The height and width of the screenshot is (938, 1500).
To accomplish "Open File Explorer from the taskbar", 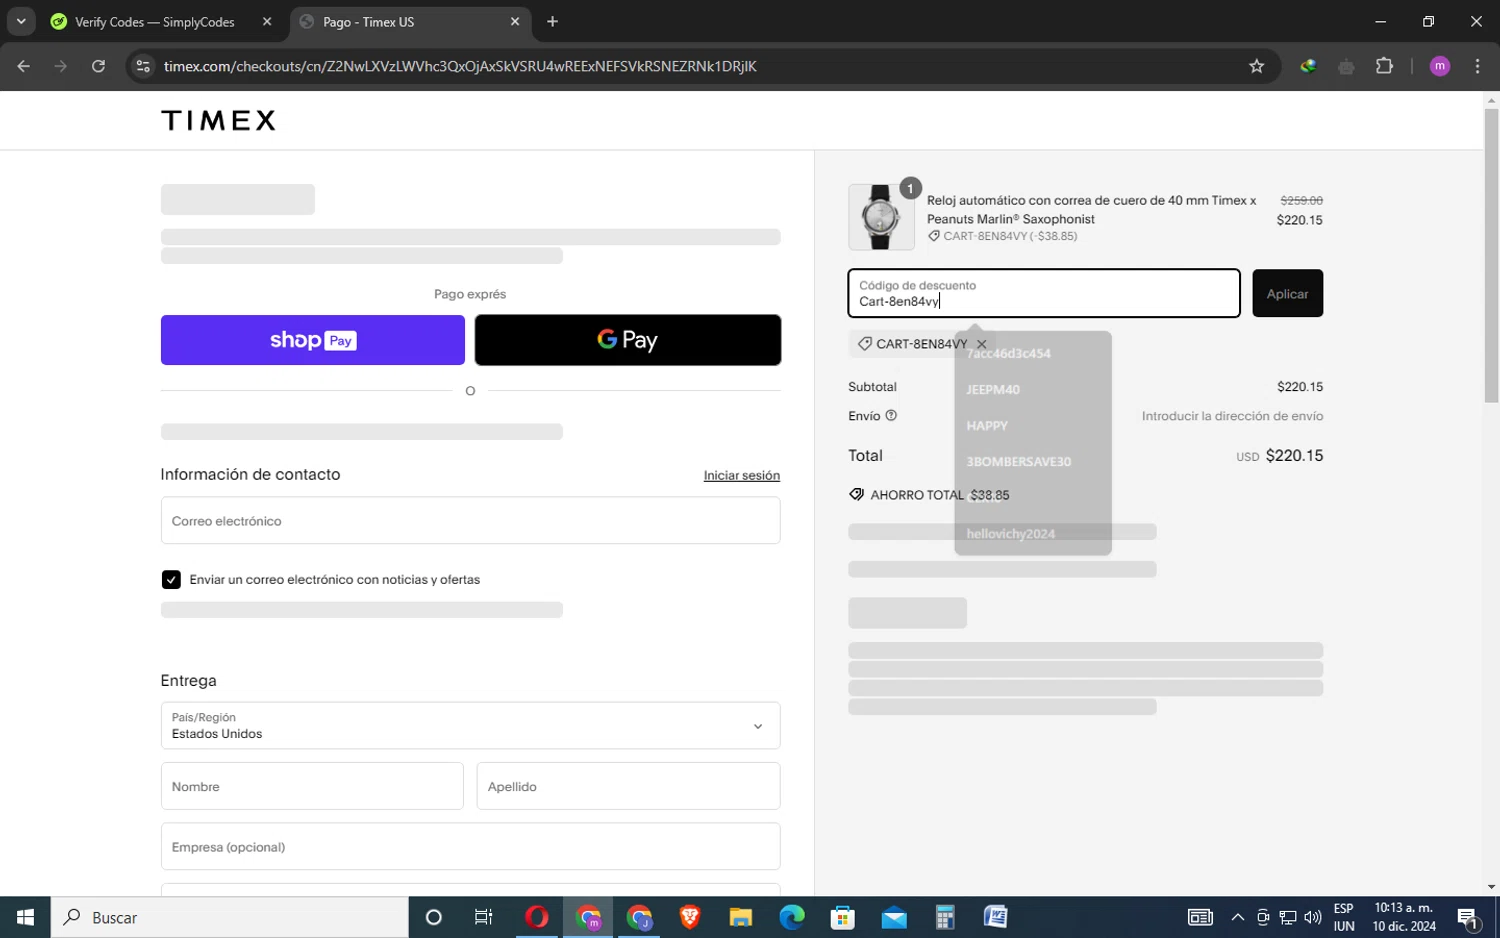I will pyautogui.click(x=741, y=917).
